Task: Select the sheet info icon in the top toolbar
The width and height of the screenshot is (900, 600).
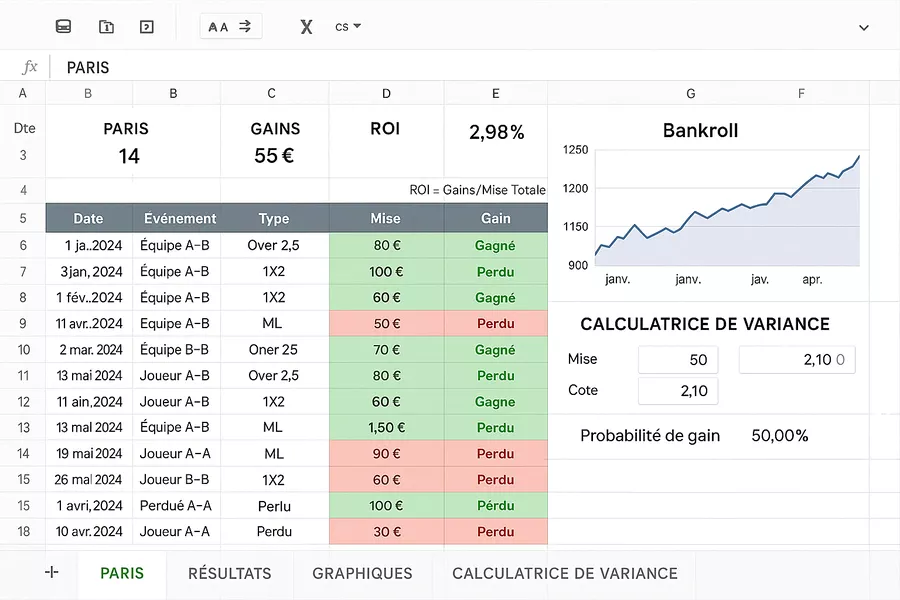Action: 106,26
